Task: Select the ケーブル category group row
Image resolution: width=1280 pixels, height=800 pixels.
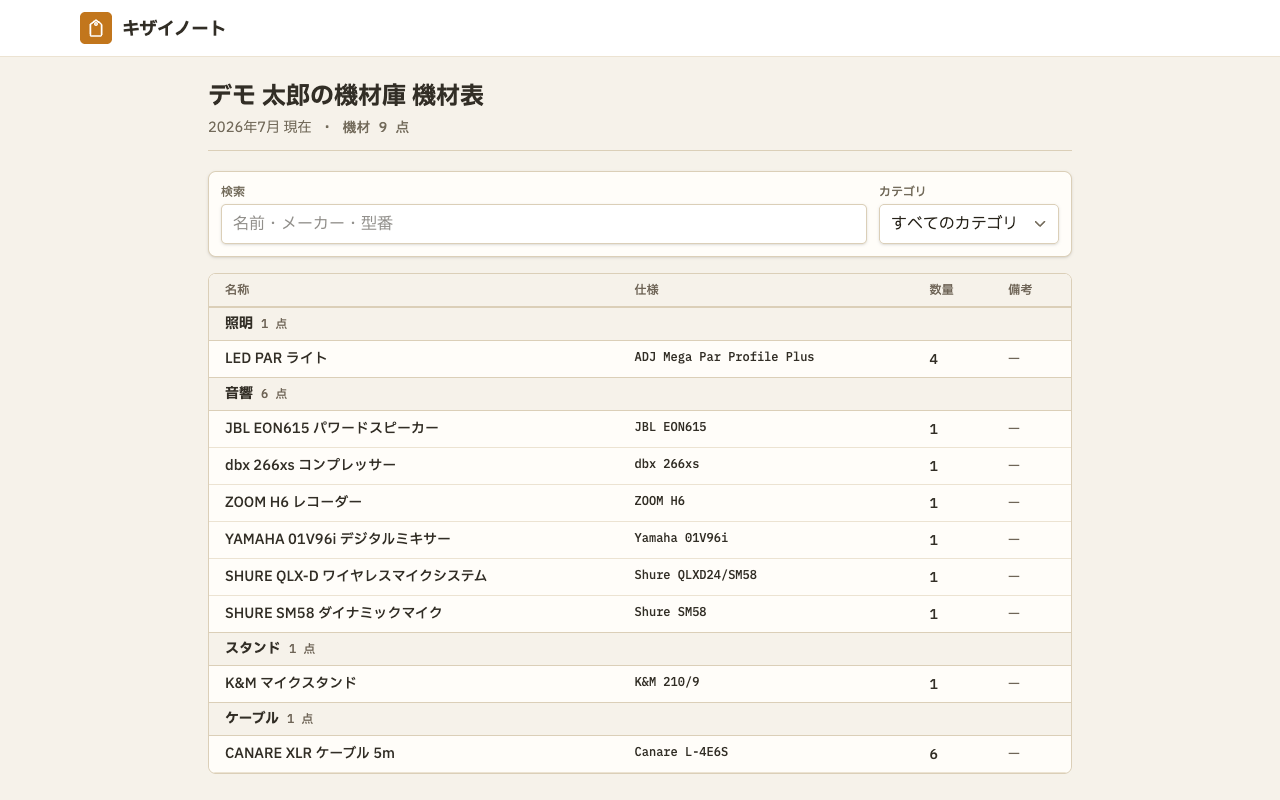Action: (640, 719)
